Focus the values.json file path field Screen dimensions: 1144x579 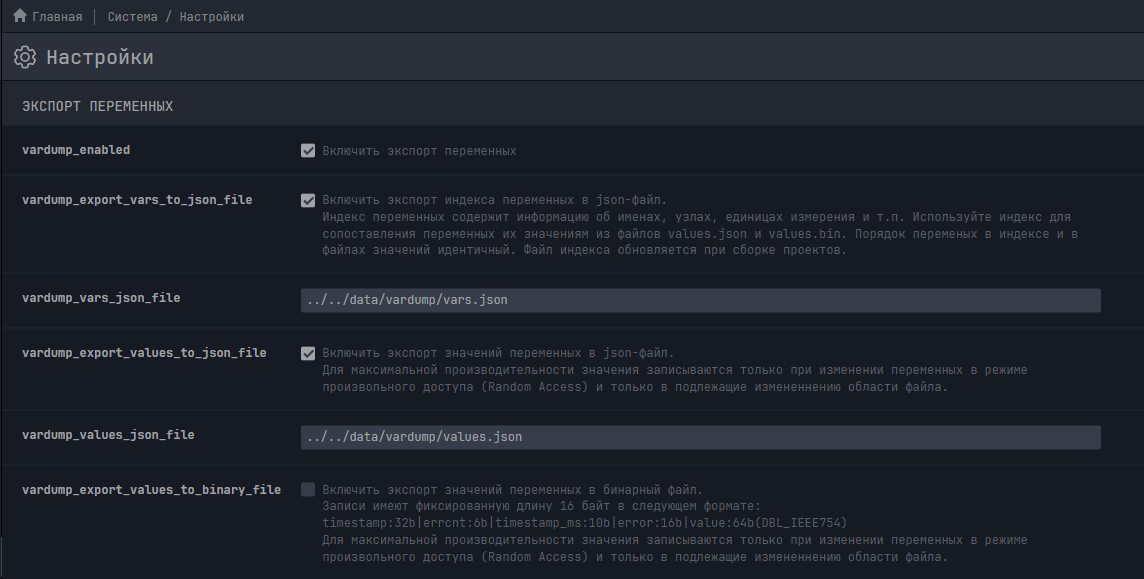(700, 437)
